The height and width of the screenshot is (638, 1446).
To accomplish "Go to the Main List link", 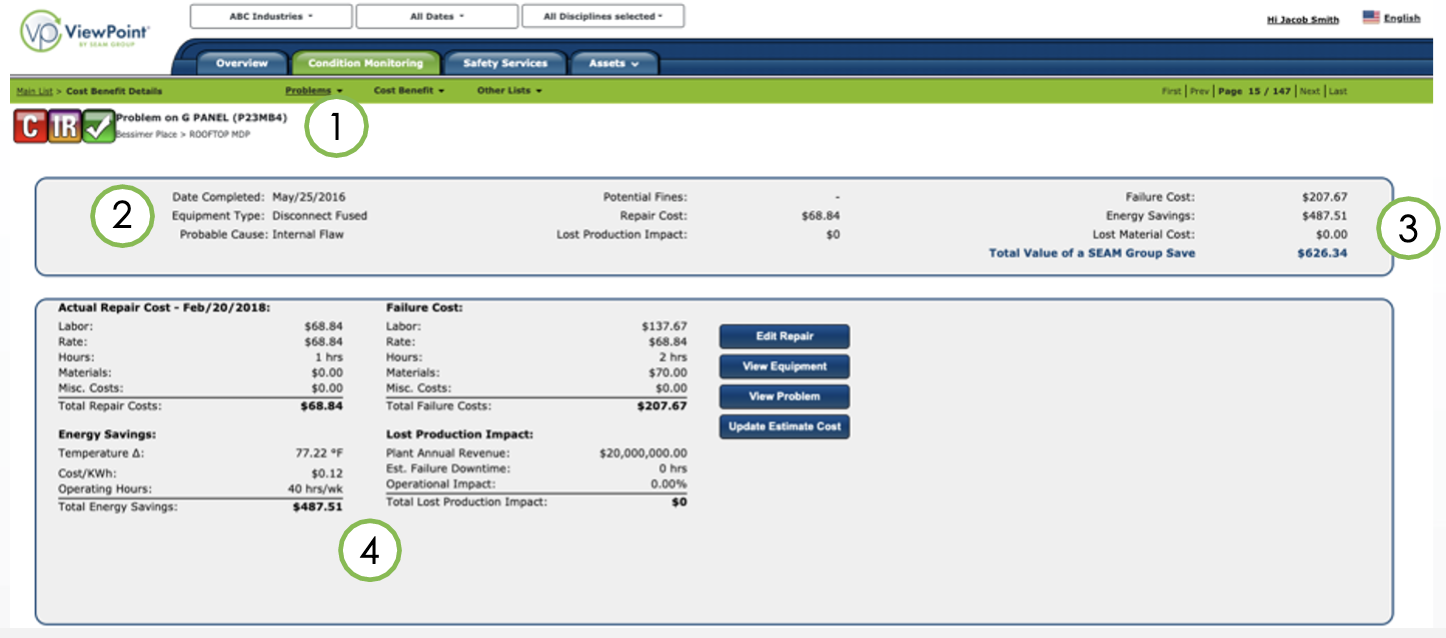I will [33, 90].
